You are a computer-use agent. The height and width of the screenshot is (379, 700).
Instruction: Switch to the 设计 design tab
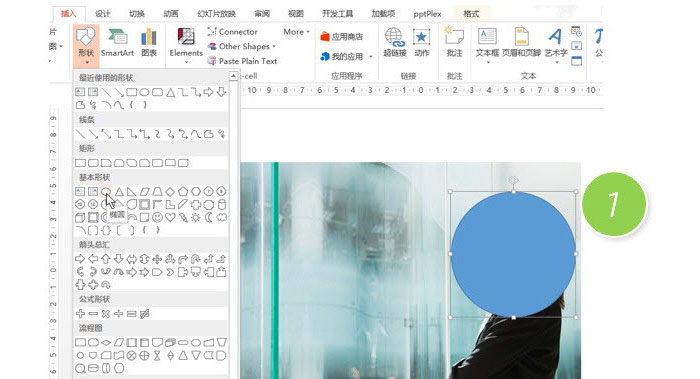coord(102,13)
